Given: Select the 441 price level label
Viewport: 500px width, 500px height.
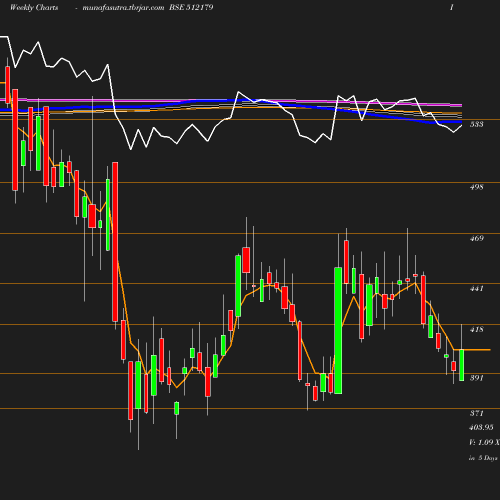Looking at the screenshot, I should pos(476,288).
